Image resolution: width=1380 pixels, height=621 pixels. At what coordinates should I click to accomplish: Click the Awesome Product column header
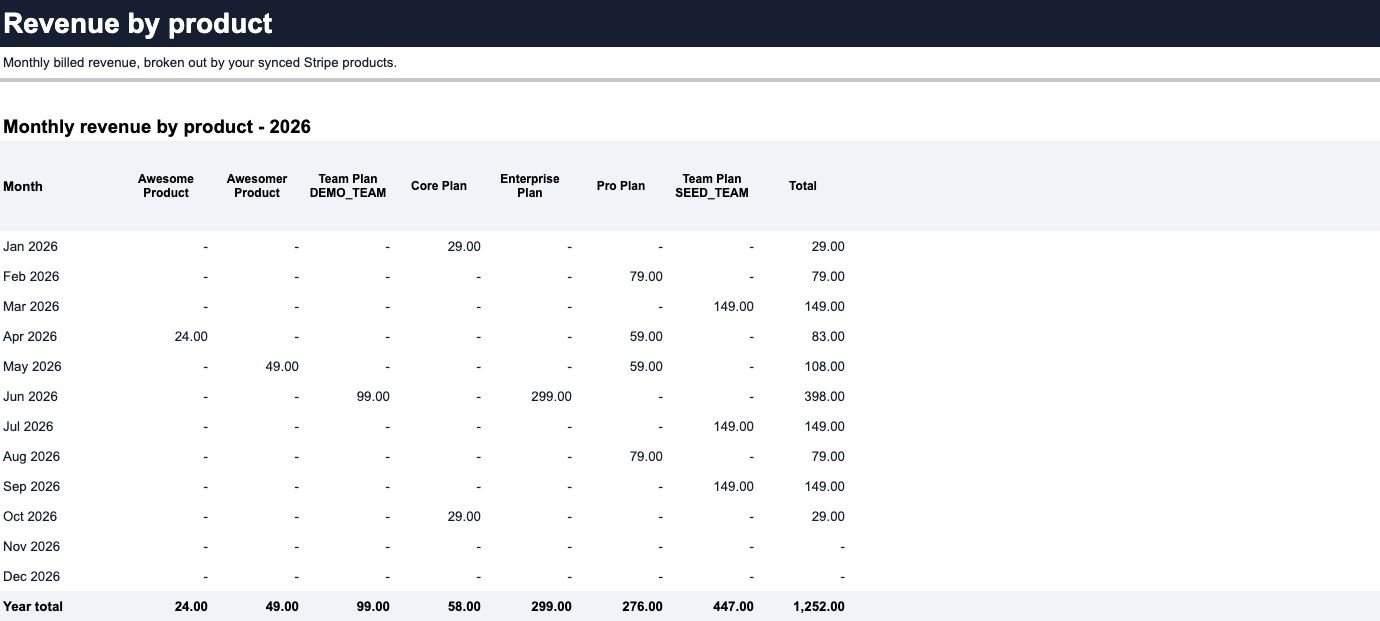click(166, 186)
